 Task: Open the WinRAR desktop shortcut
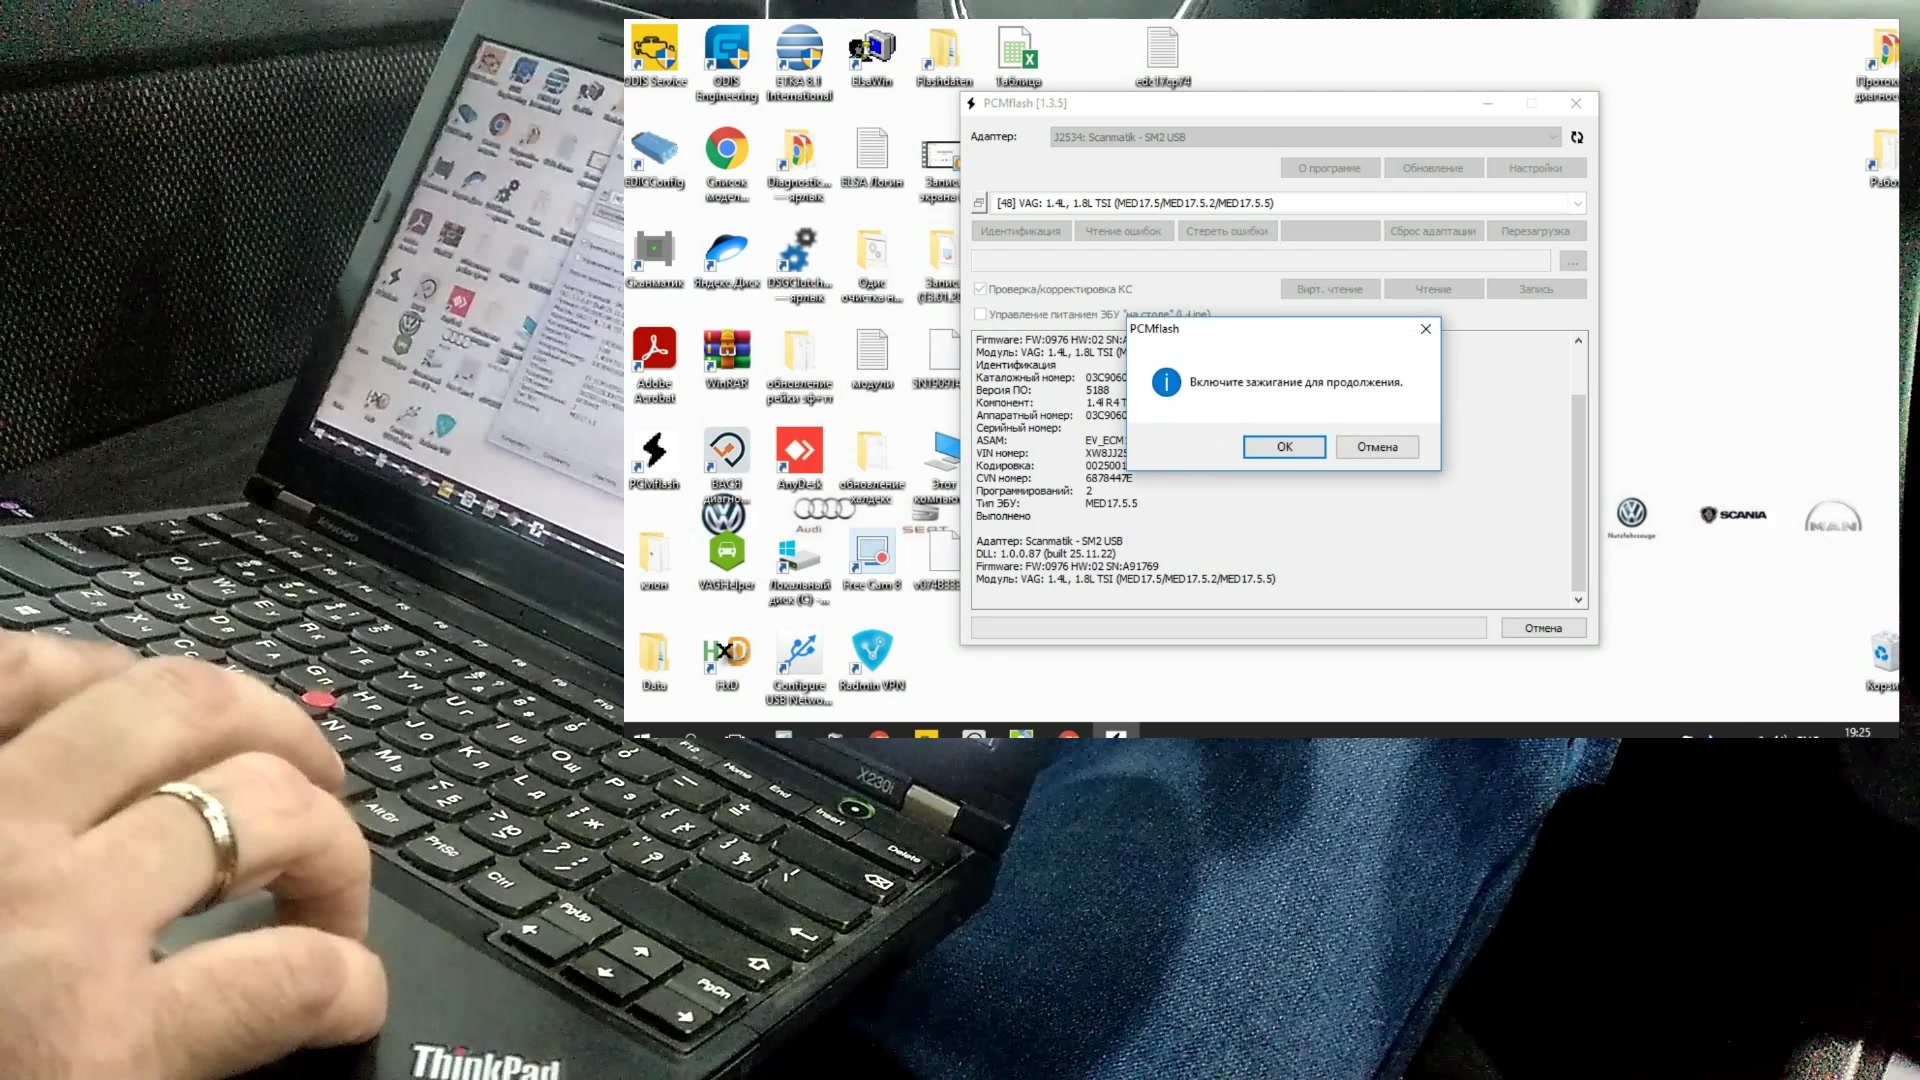tap(727, 357)
